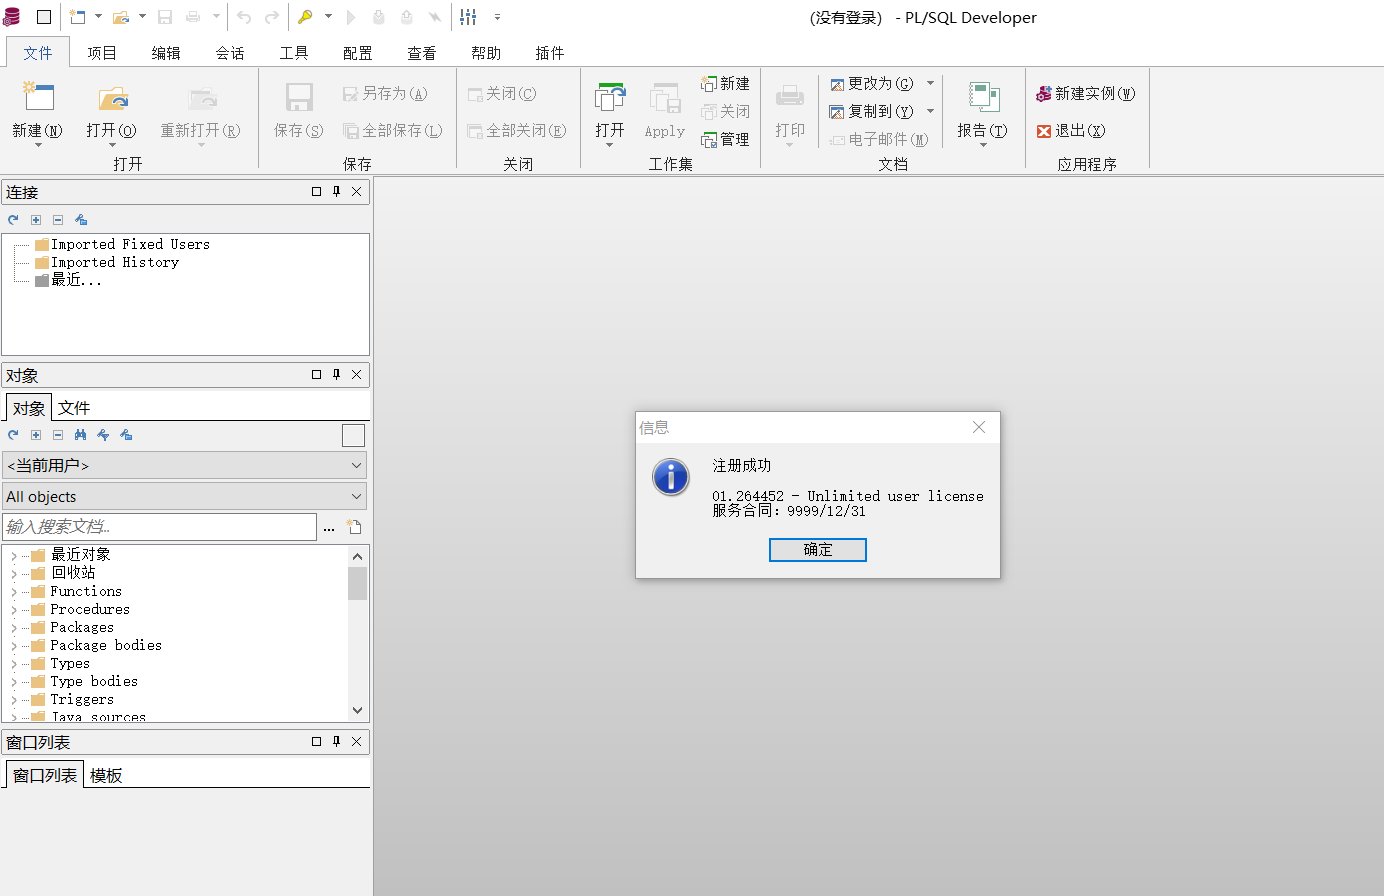The height and width of the screenshot is (896, 1384).
Task: Expand the Functions tree node
Action: click(x=13, y=591)
